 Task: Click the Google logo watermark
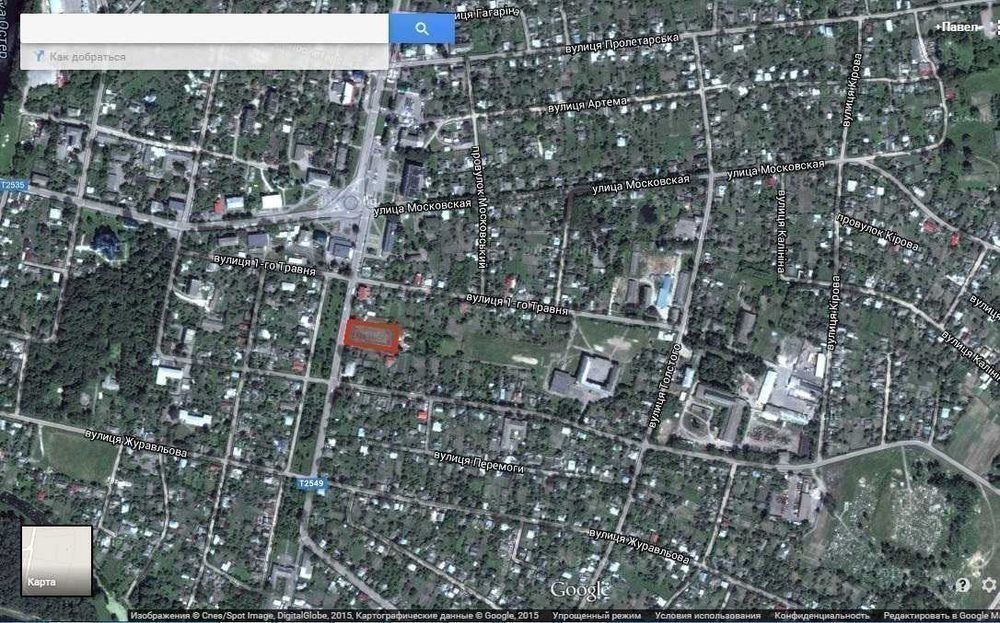coord(579,590)
